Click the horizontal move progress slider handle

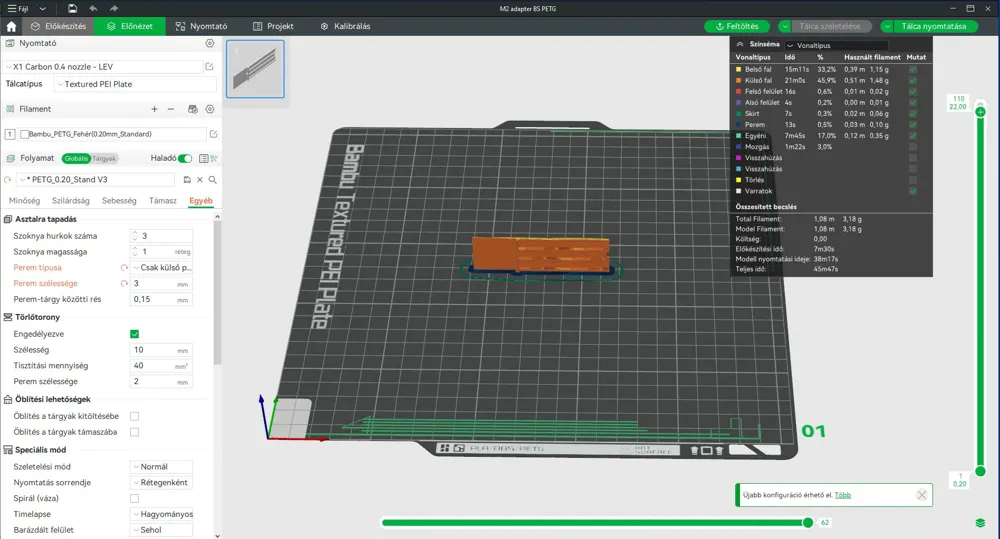point(808,522)
